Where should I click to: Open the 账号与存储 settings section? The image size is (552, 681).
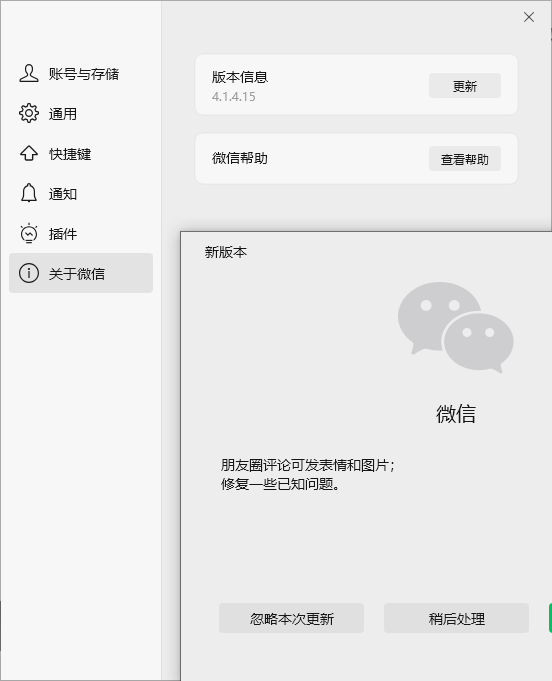tap(81, 74)
